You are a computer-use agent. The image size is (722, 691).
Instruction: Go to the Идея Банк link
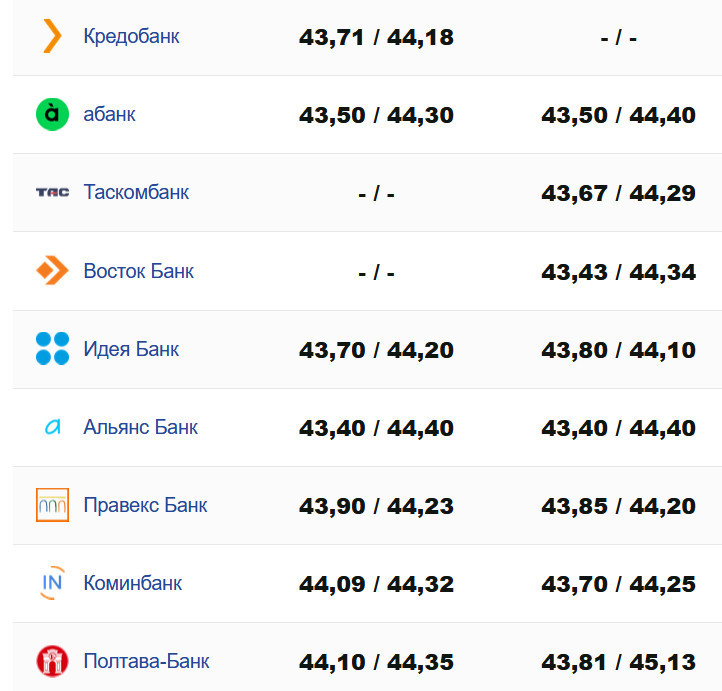(132, 349)
